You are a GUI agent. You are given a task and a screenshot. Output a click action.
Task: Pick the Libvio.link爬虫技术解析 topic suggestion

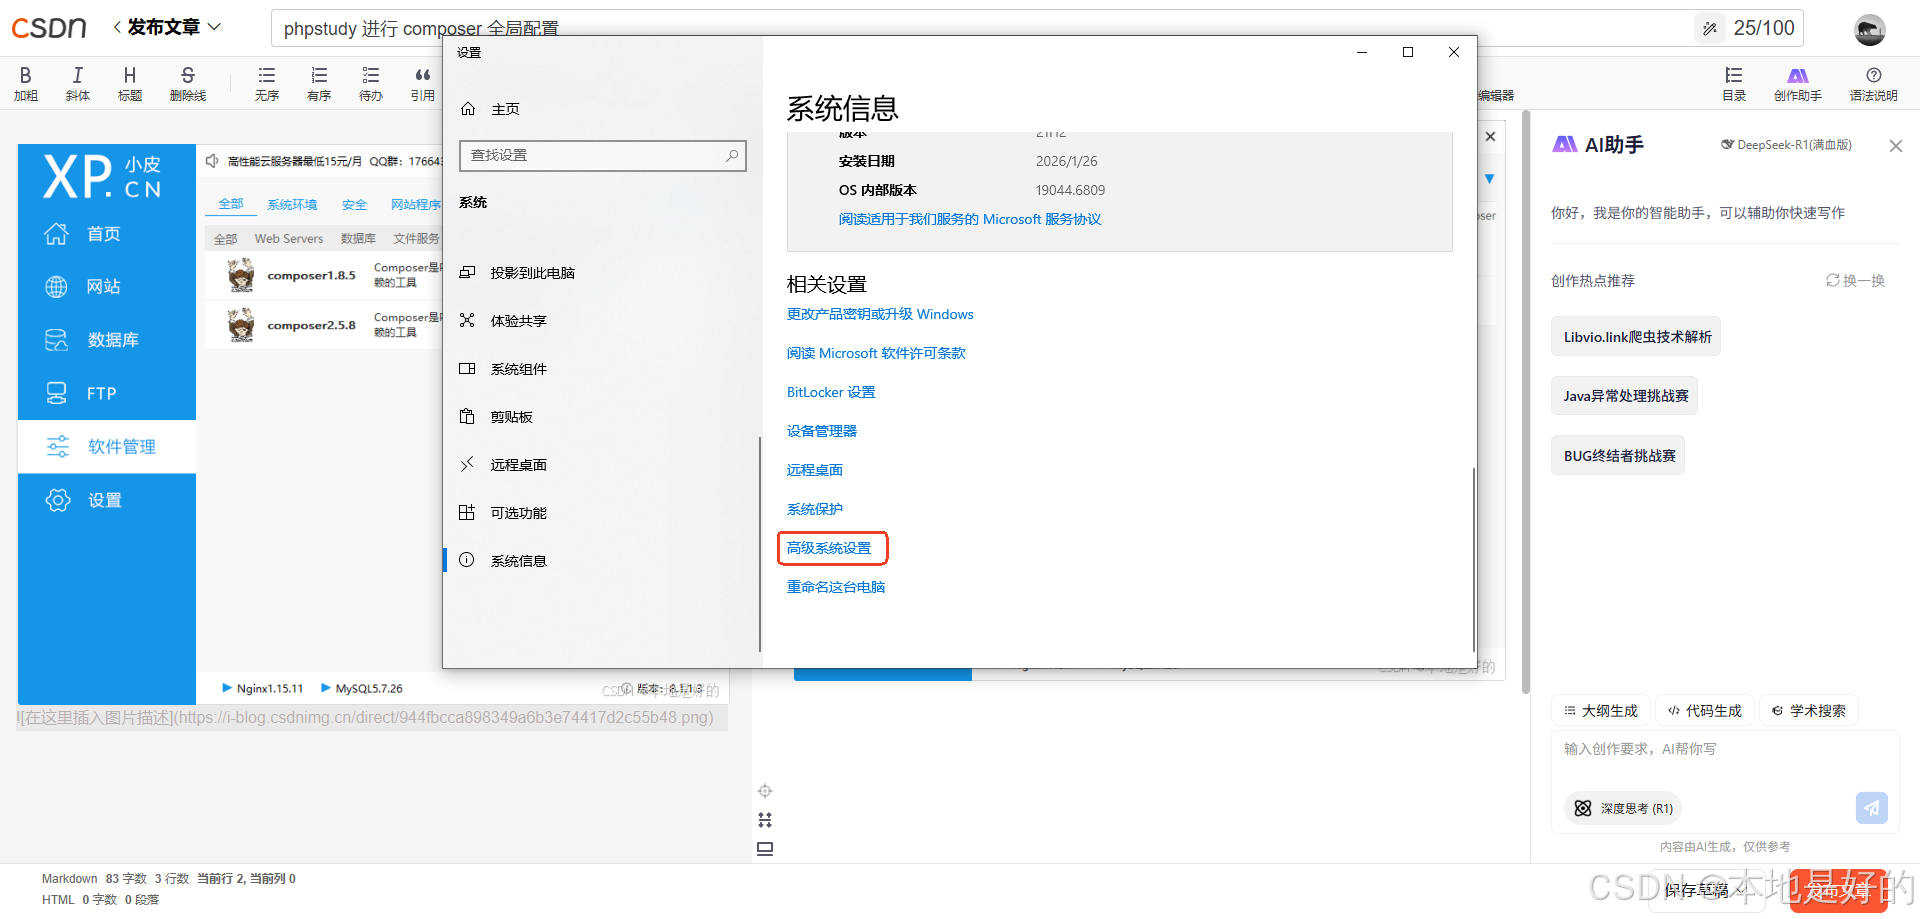tap(1637, 337)
